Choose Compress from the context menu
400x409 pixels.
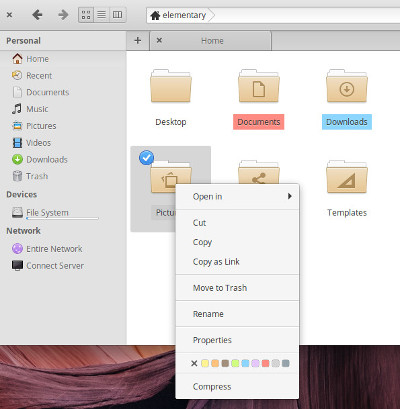coord(237,387)
